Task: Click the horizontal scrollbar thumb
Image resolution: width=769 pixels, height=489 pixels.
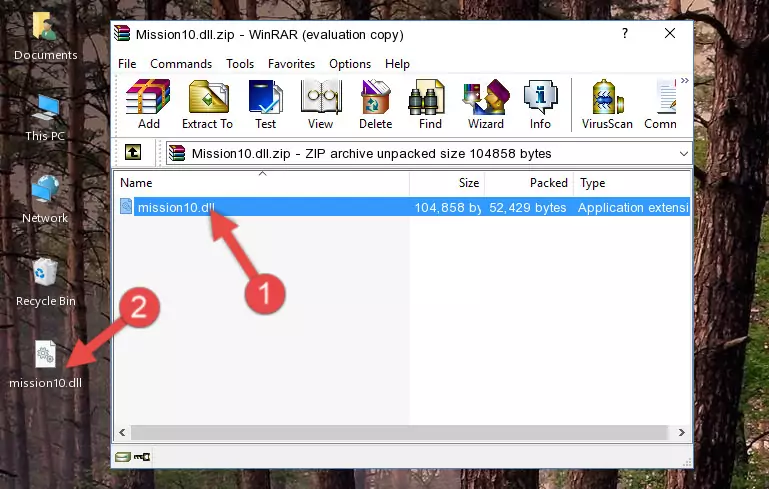Action: (399, 432)
